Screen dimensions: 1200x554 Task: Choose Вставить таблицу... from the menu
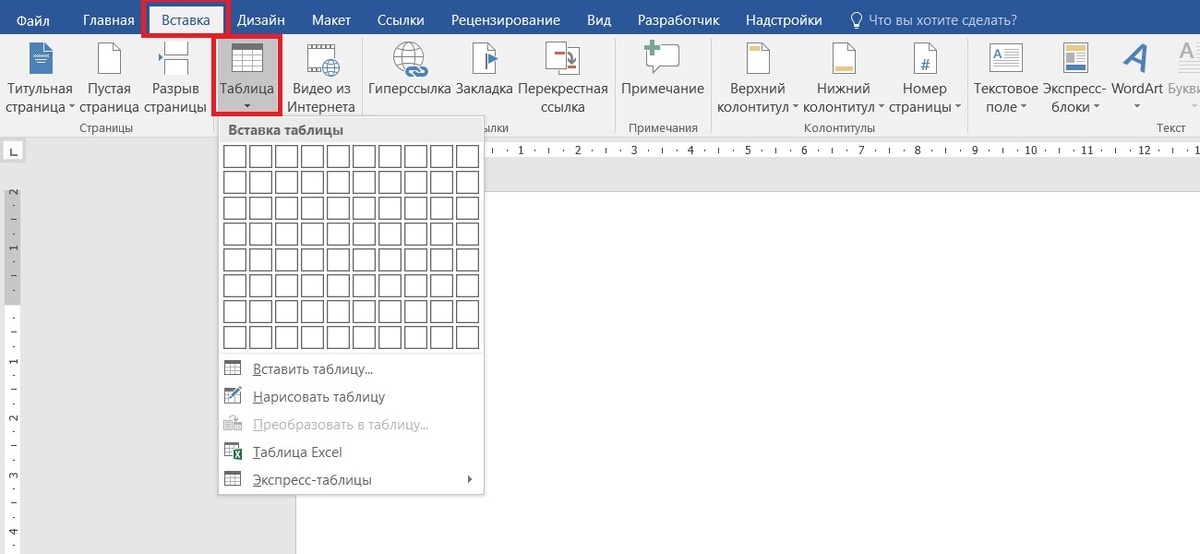pos(351,369)
